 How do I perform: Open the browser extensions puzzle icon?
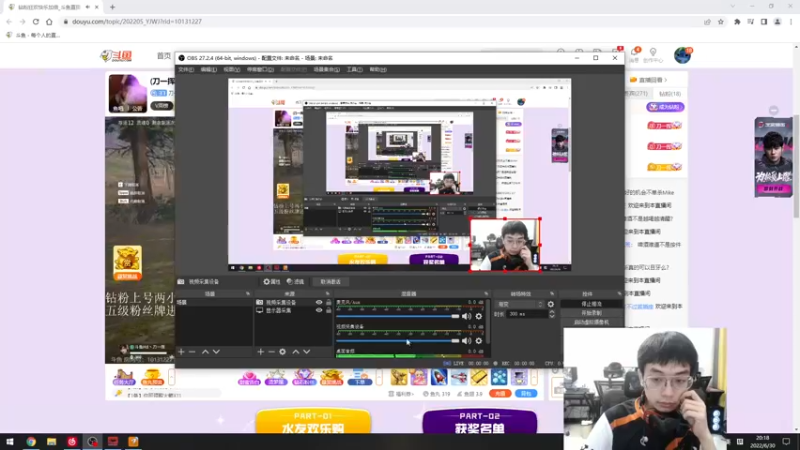[737, 21]
